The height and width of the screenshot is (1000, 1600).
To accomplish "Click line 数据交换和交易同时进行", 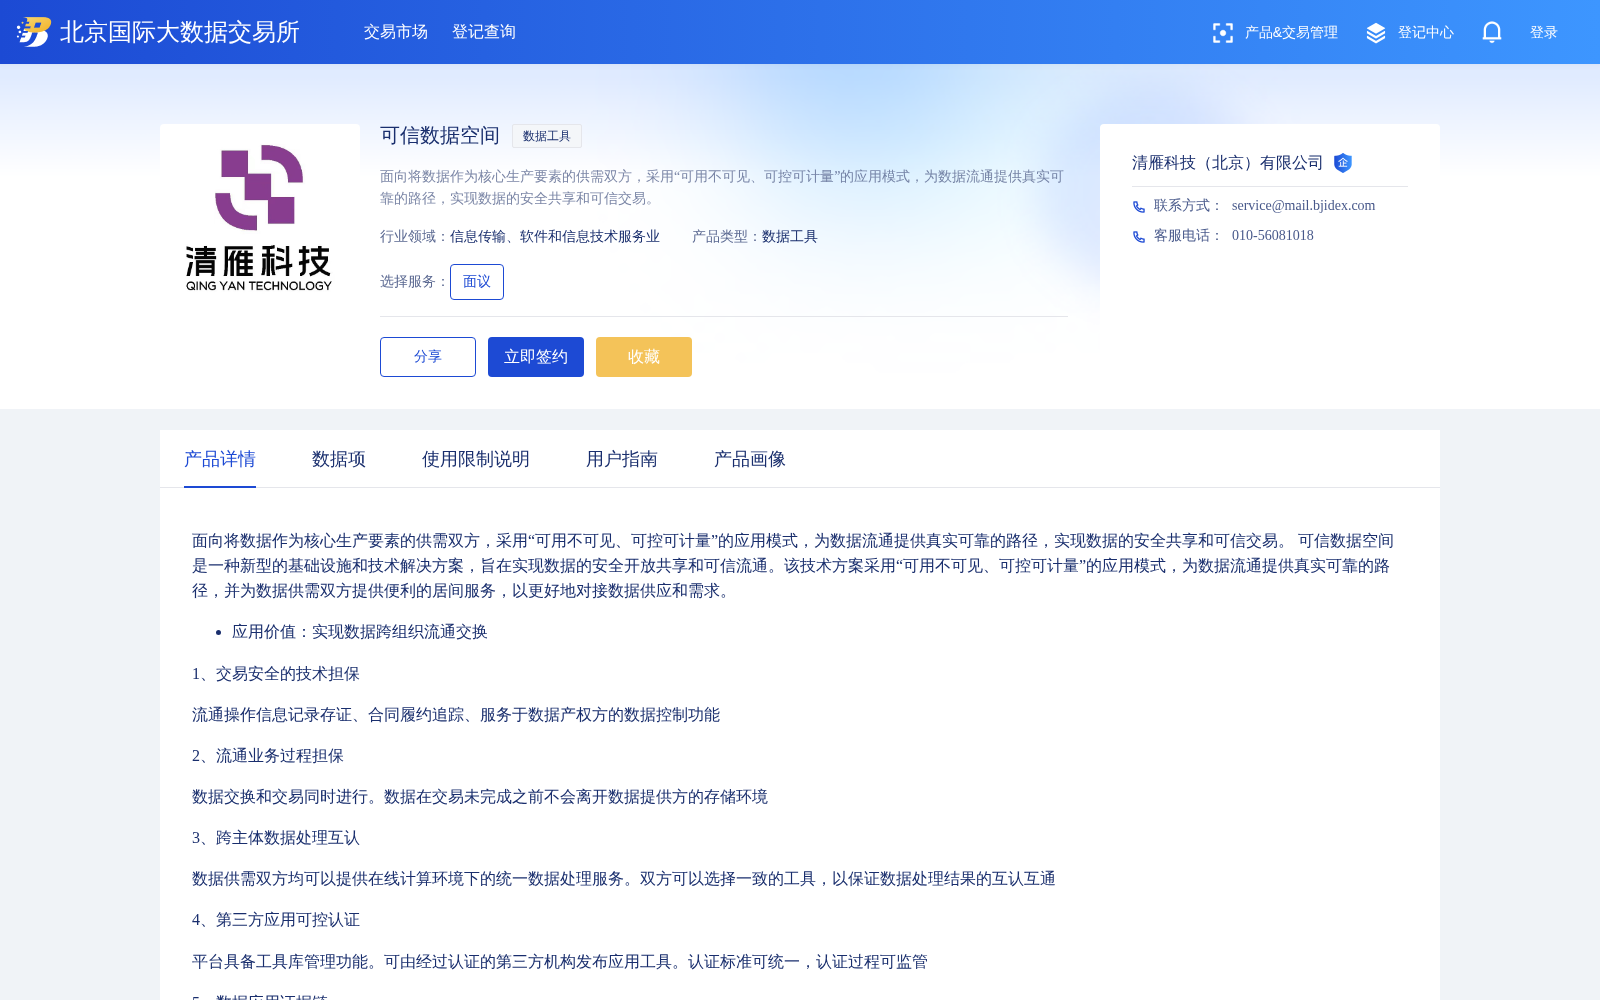I will pyautogui.click(x=480, y=797).
